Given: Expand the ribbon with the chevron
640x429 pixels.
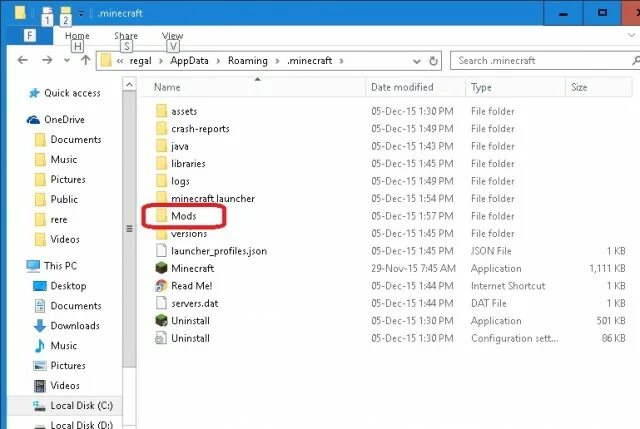Looking at the screenshot, I should [631, 36].
